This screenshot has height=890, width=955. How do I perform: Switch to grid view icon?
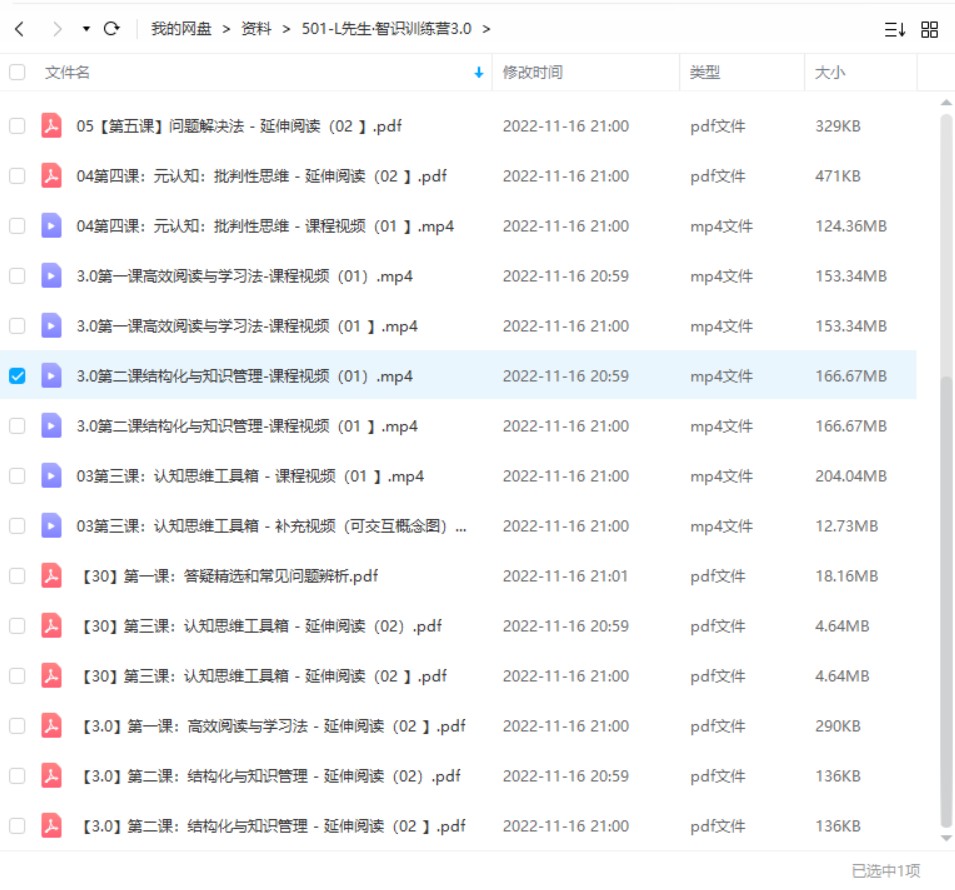(929, 29)
